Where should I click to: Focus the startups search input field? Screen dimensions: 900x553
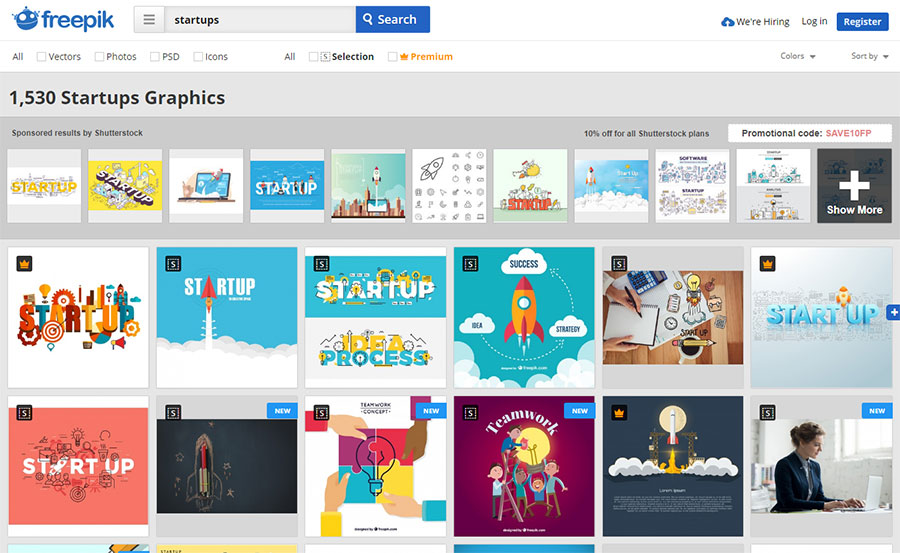(260, 20)
